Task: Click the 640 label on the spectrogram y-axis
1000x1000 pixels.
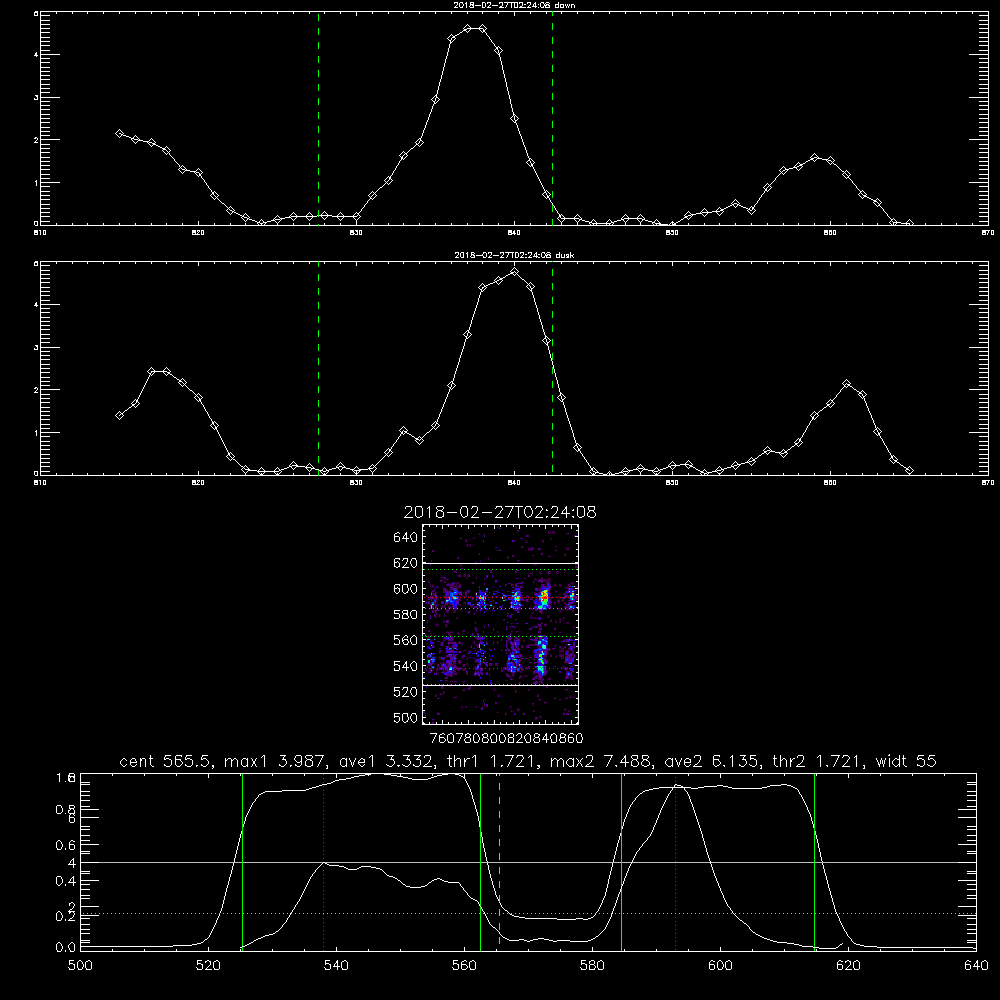Action: tap(406, 537)
